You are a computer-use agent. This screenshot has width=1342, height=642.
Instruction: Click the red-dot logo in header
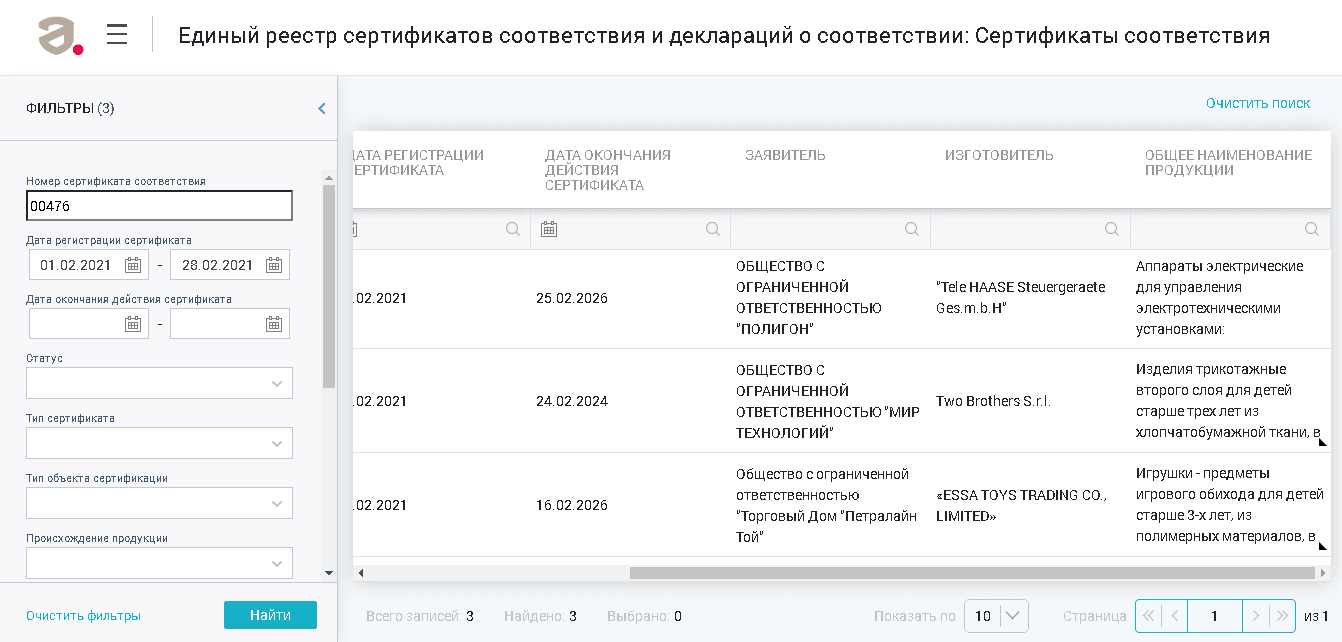[x=60, y=36]
